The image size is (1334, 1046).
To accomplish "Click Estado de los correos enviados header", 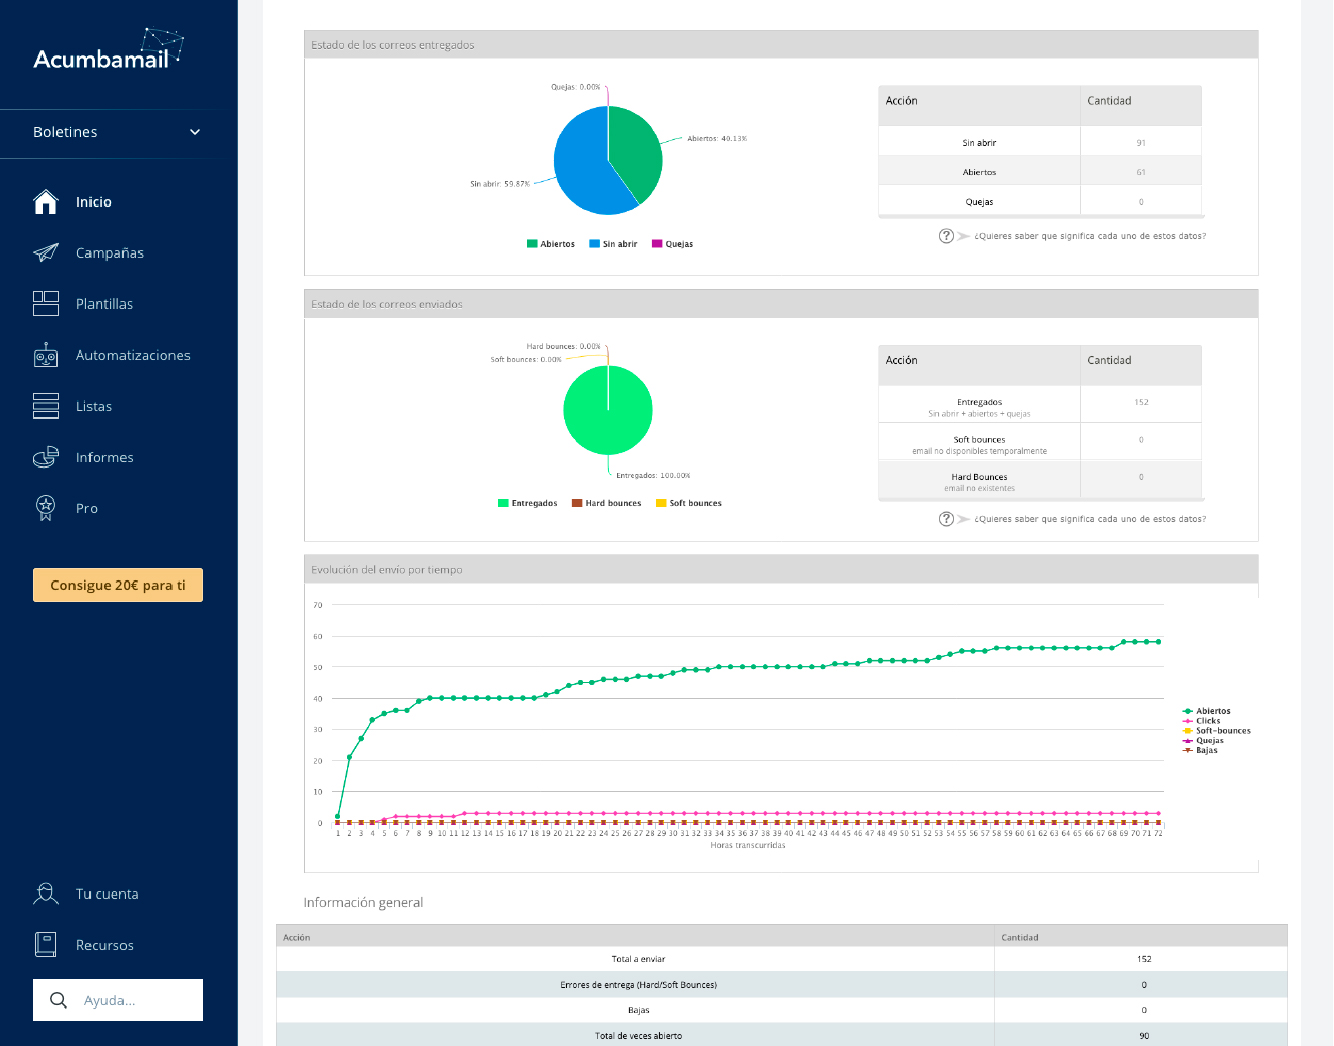I will tap(781, 304).
